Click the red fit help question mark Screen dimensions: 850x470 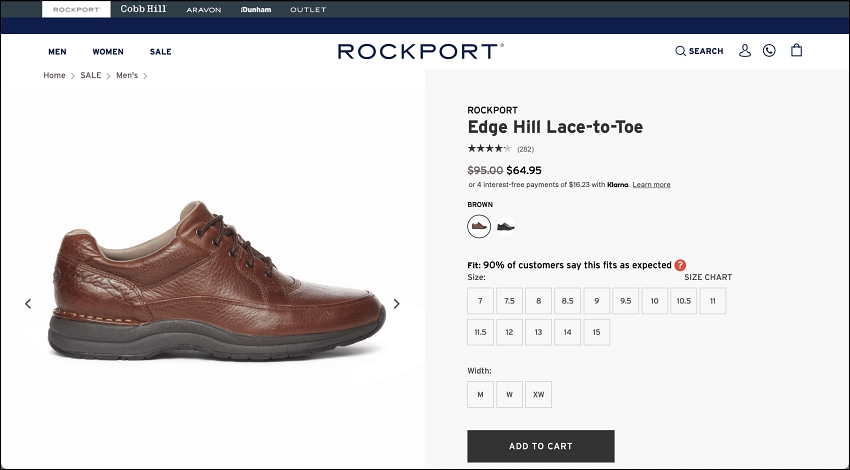pyautogui.click(x=680, y=265)
